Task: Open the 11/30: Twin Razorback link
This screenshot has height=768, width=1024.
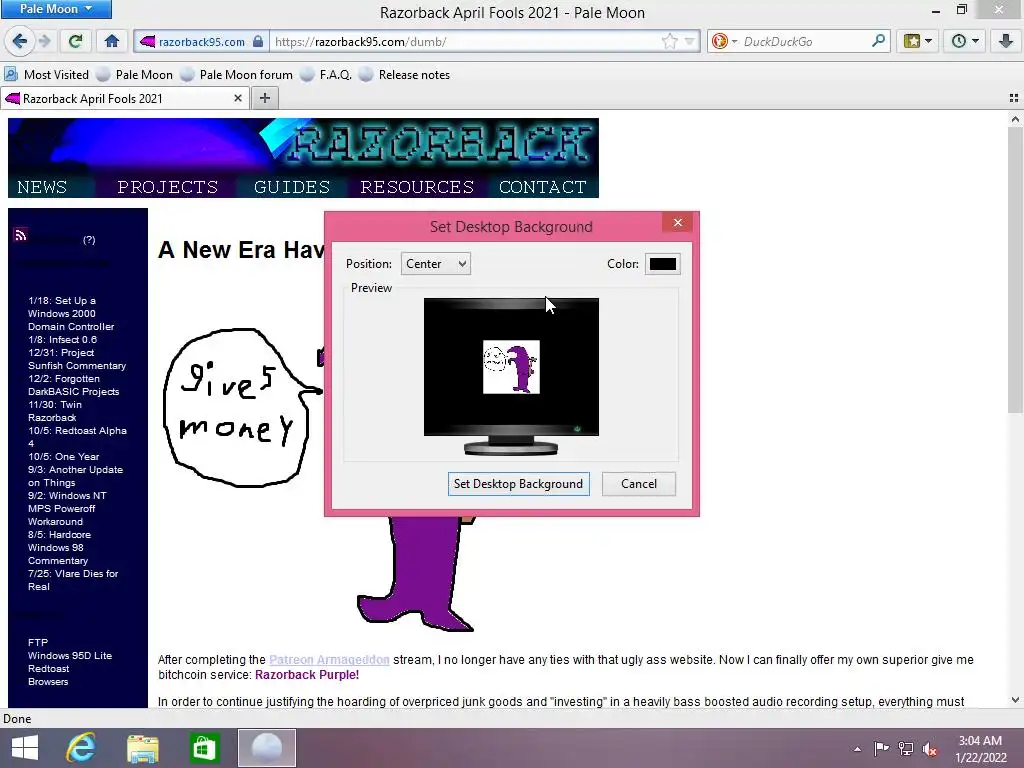Action: click(x=55, y=411)
